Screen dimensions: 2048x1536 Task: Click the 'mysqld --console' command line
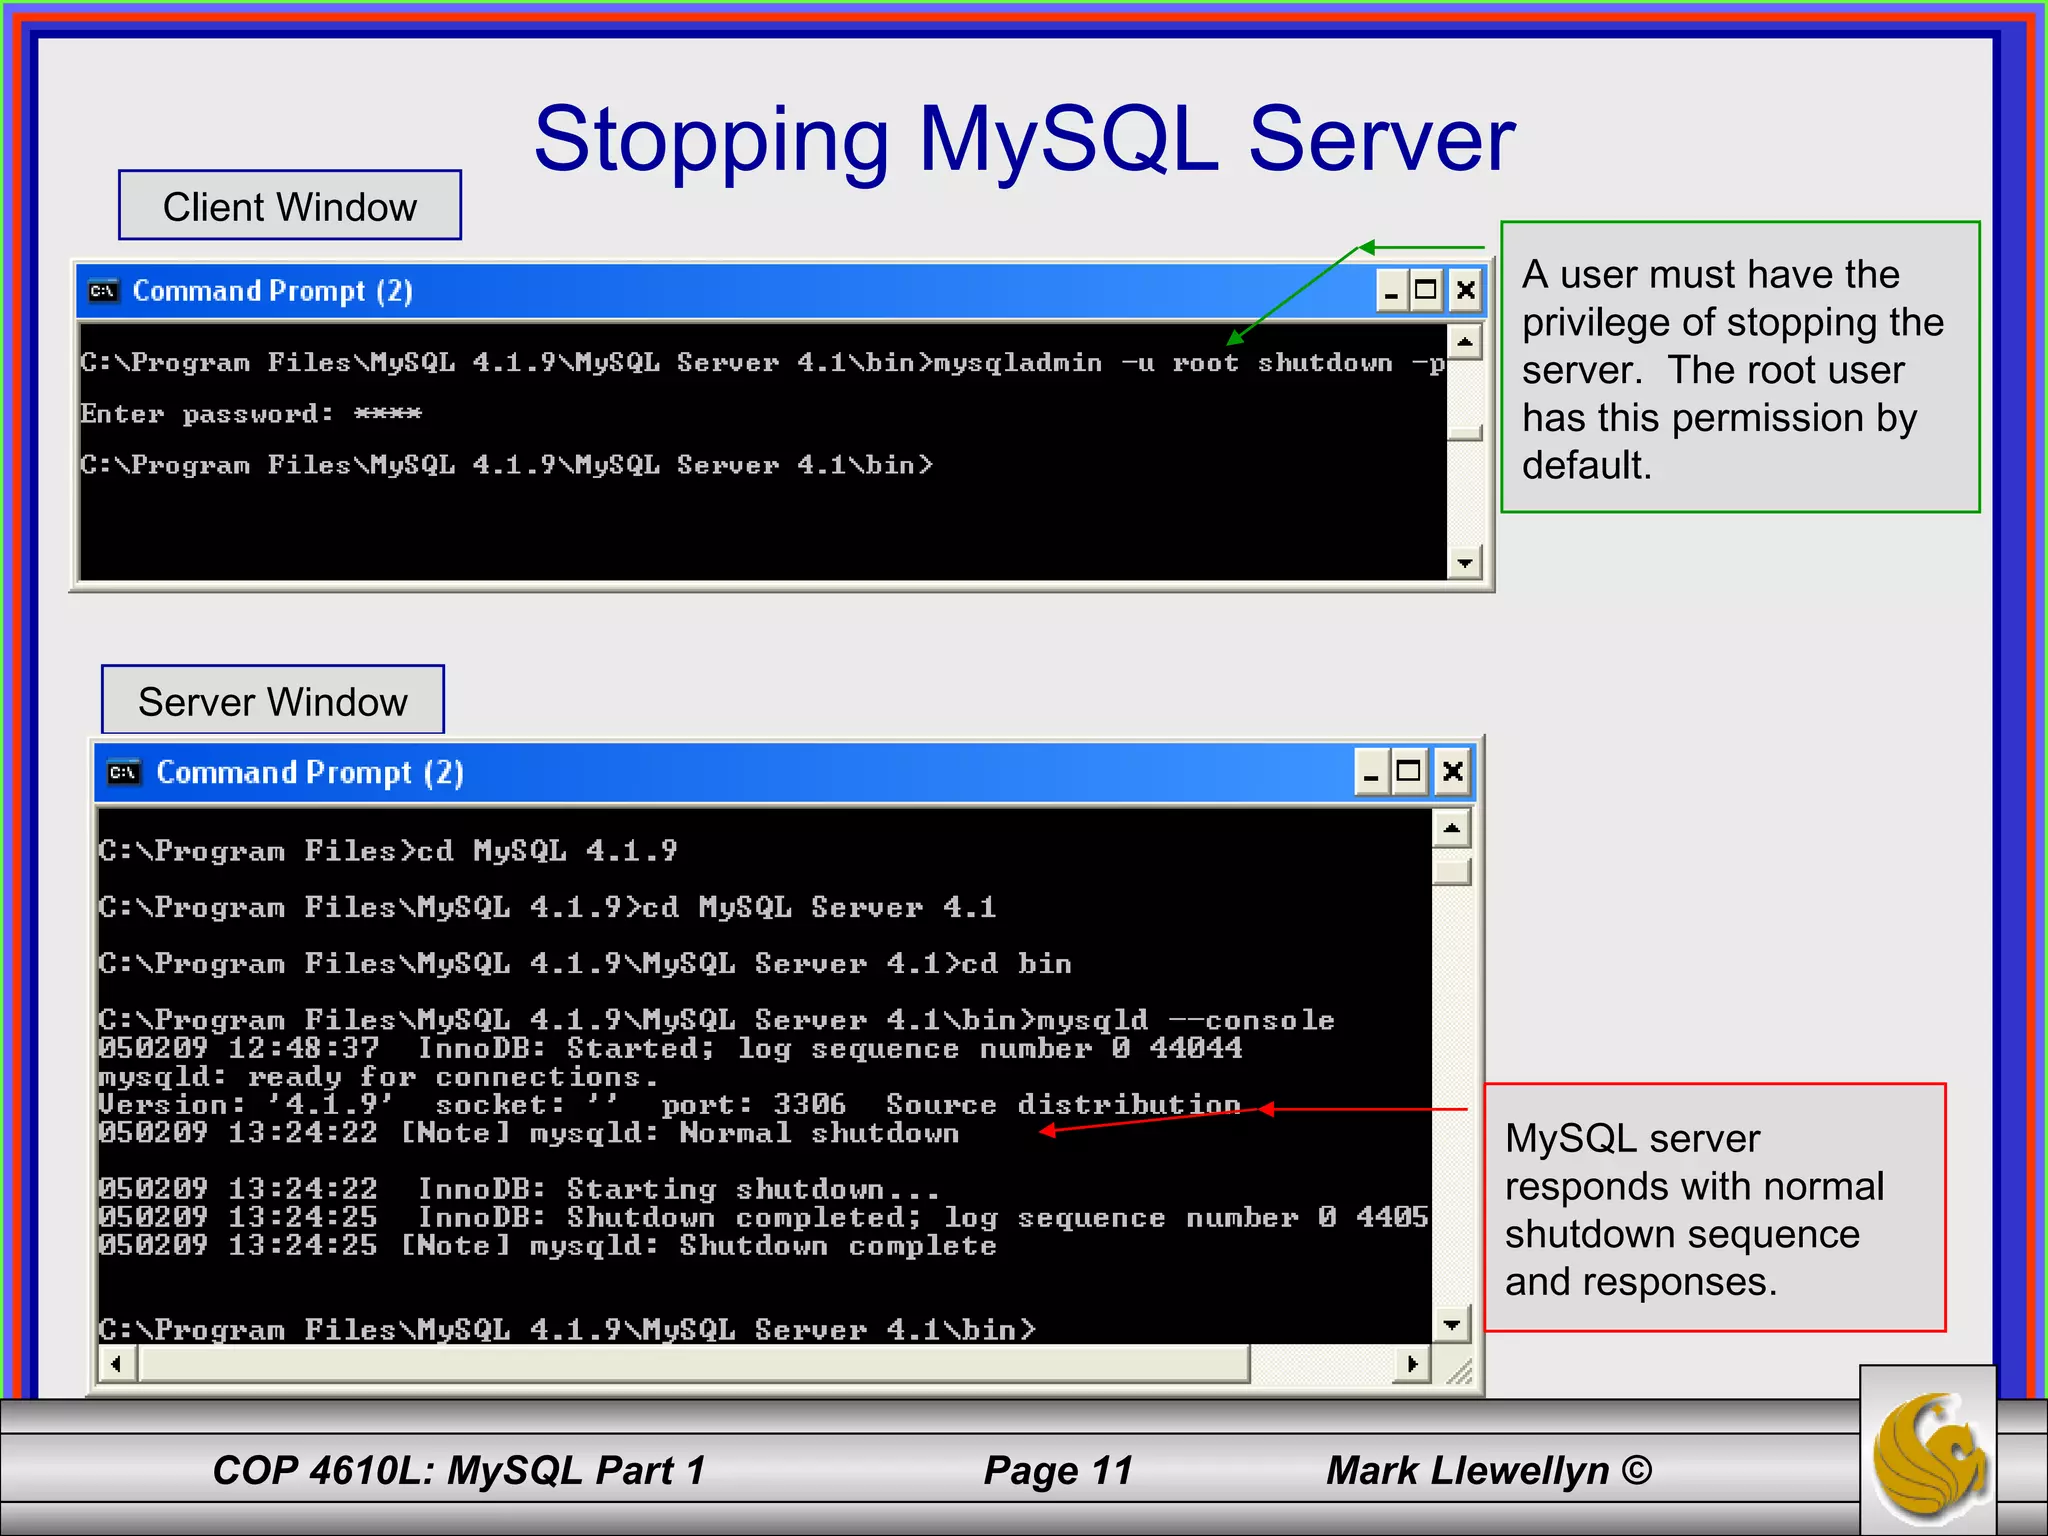716,1020
